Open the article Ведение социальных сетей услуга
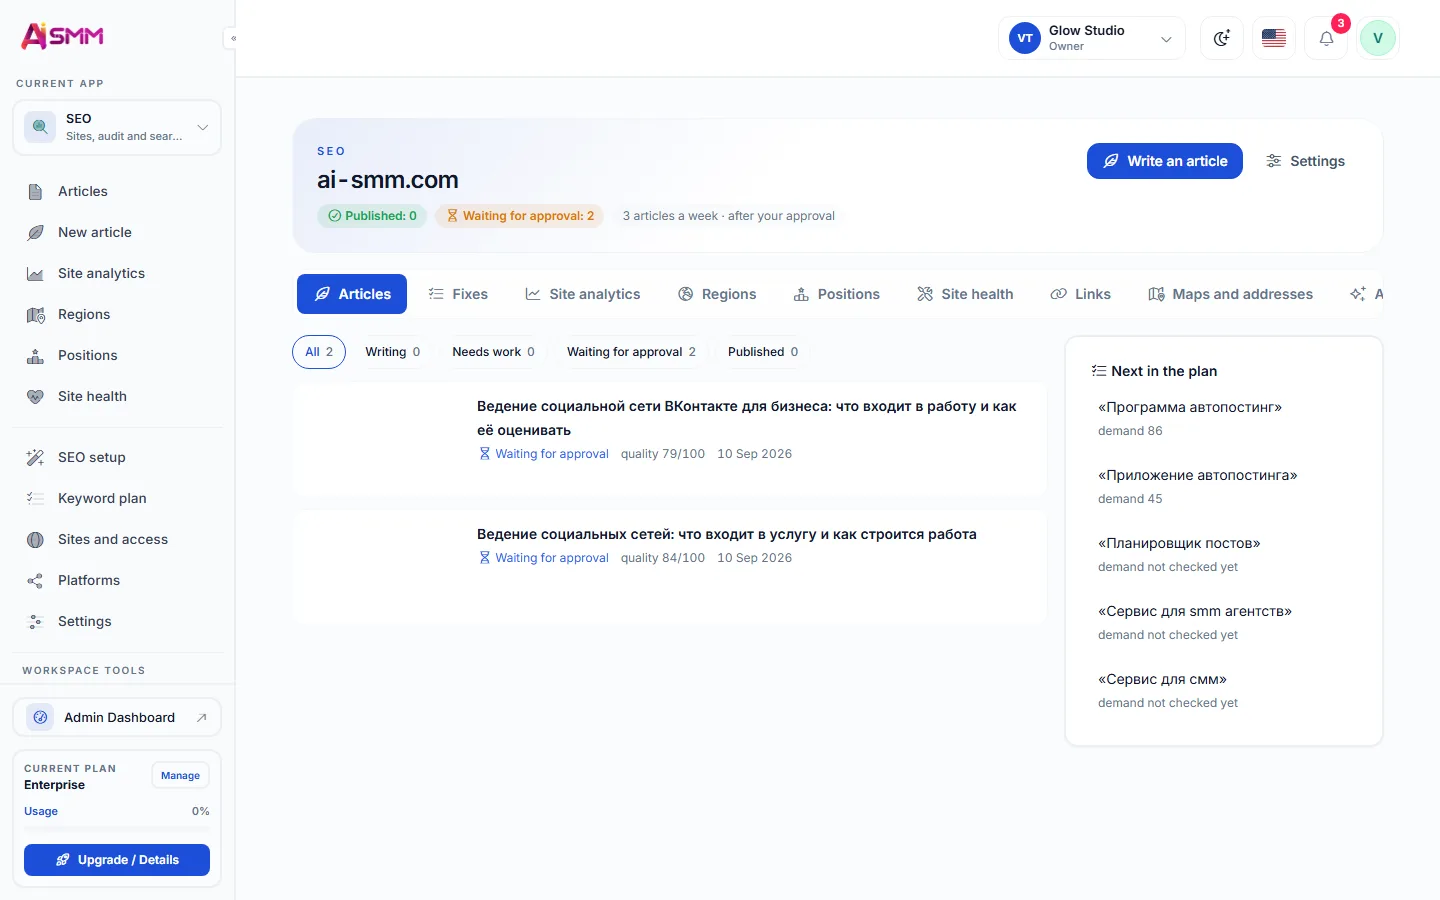The width and height of the screenshot is (1440, 900). pyautogui.click(x=726, y=534)
